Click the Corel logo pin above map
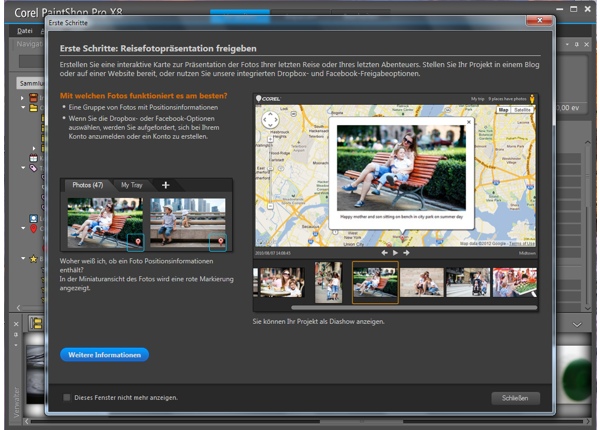Viewport: 600px width, 430px height. 259,99
